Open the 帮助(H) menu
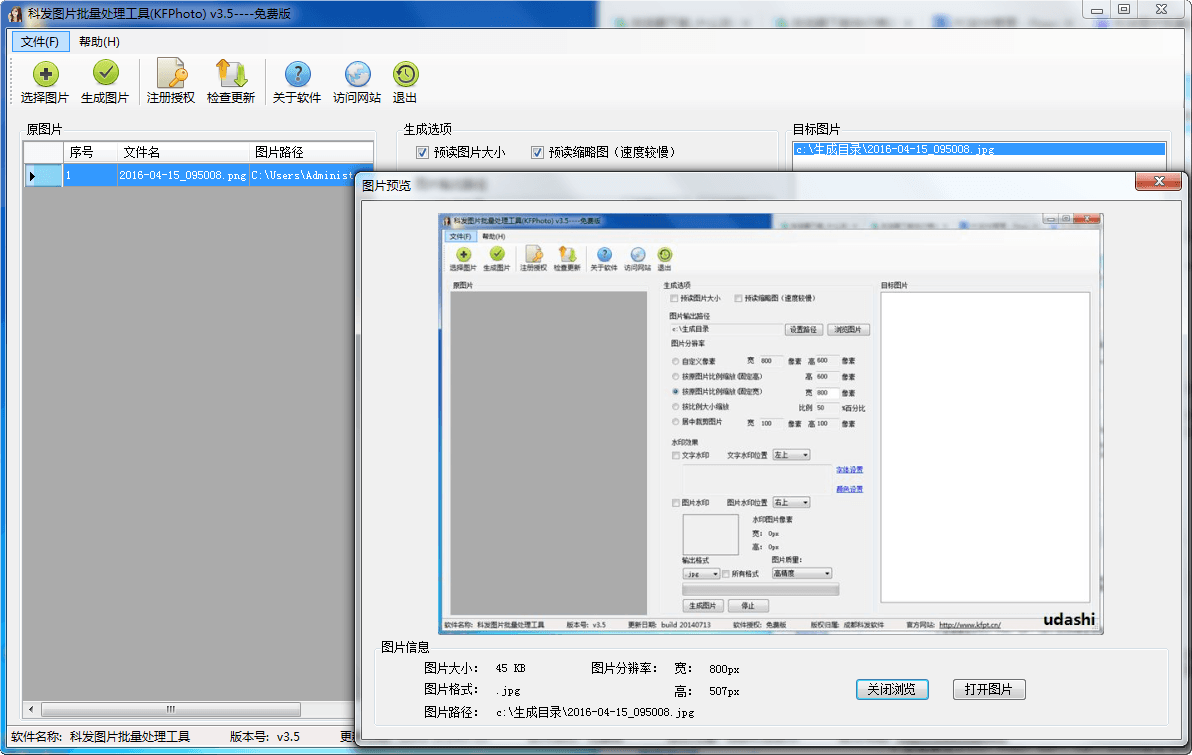Viewport: 1192px width, 755px height. (x=99, y=42)
